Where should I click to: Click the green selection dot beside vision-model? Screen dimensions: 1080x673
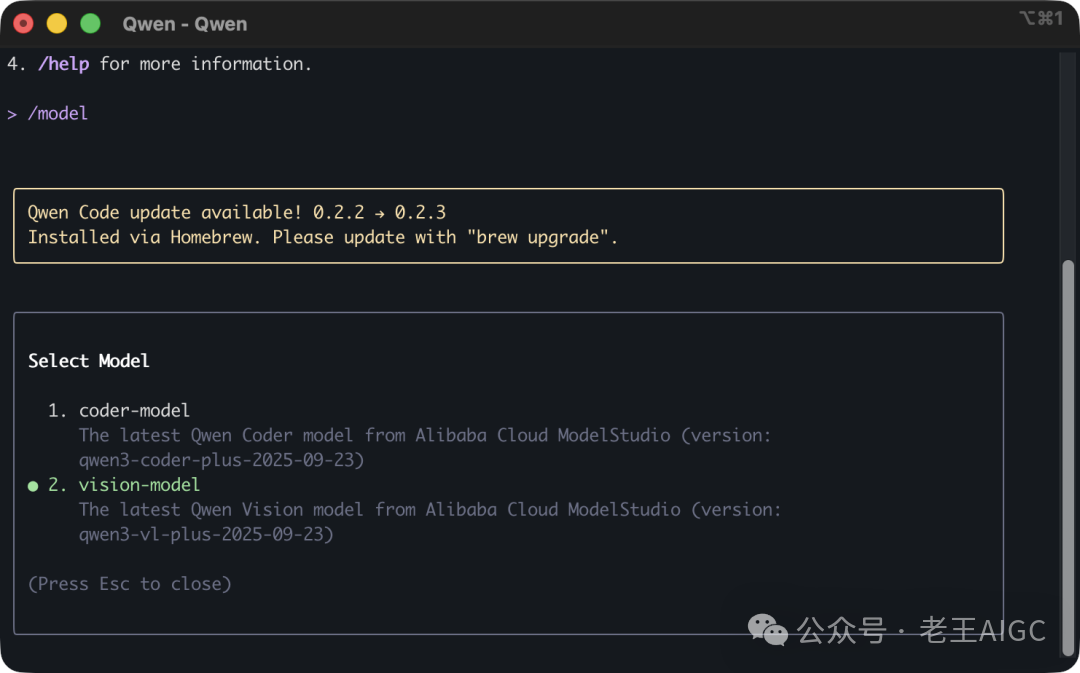tap(33, 486)
